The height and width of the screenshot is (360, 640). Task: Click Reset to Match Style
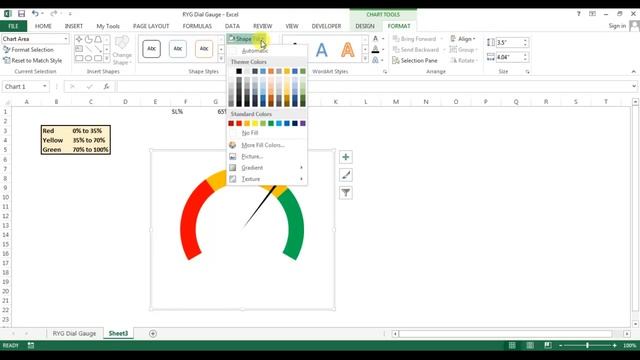point(33,60)
